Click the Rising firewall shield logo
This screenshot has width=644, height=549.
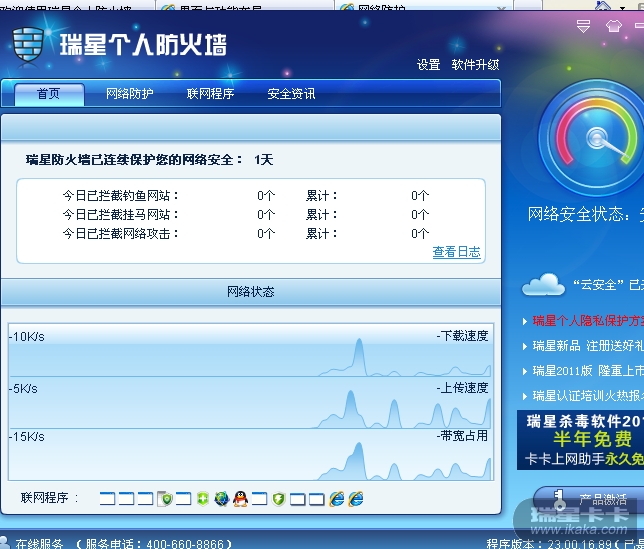click(x=28, y=45)
